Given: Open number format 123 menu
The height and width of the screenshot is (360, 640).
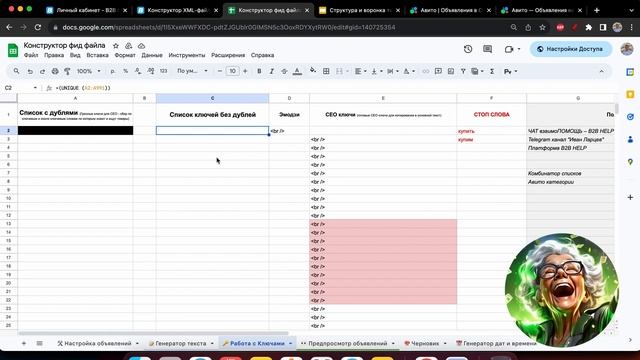Looking at the screenshot, I should tap(163, 71).
